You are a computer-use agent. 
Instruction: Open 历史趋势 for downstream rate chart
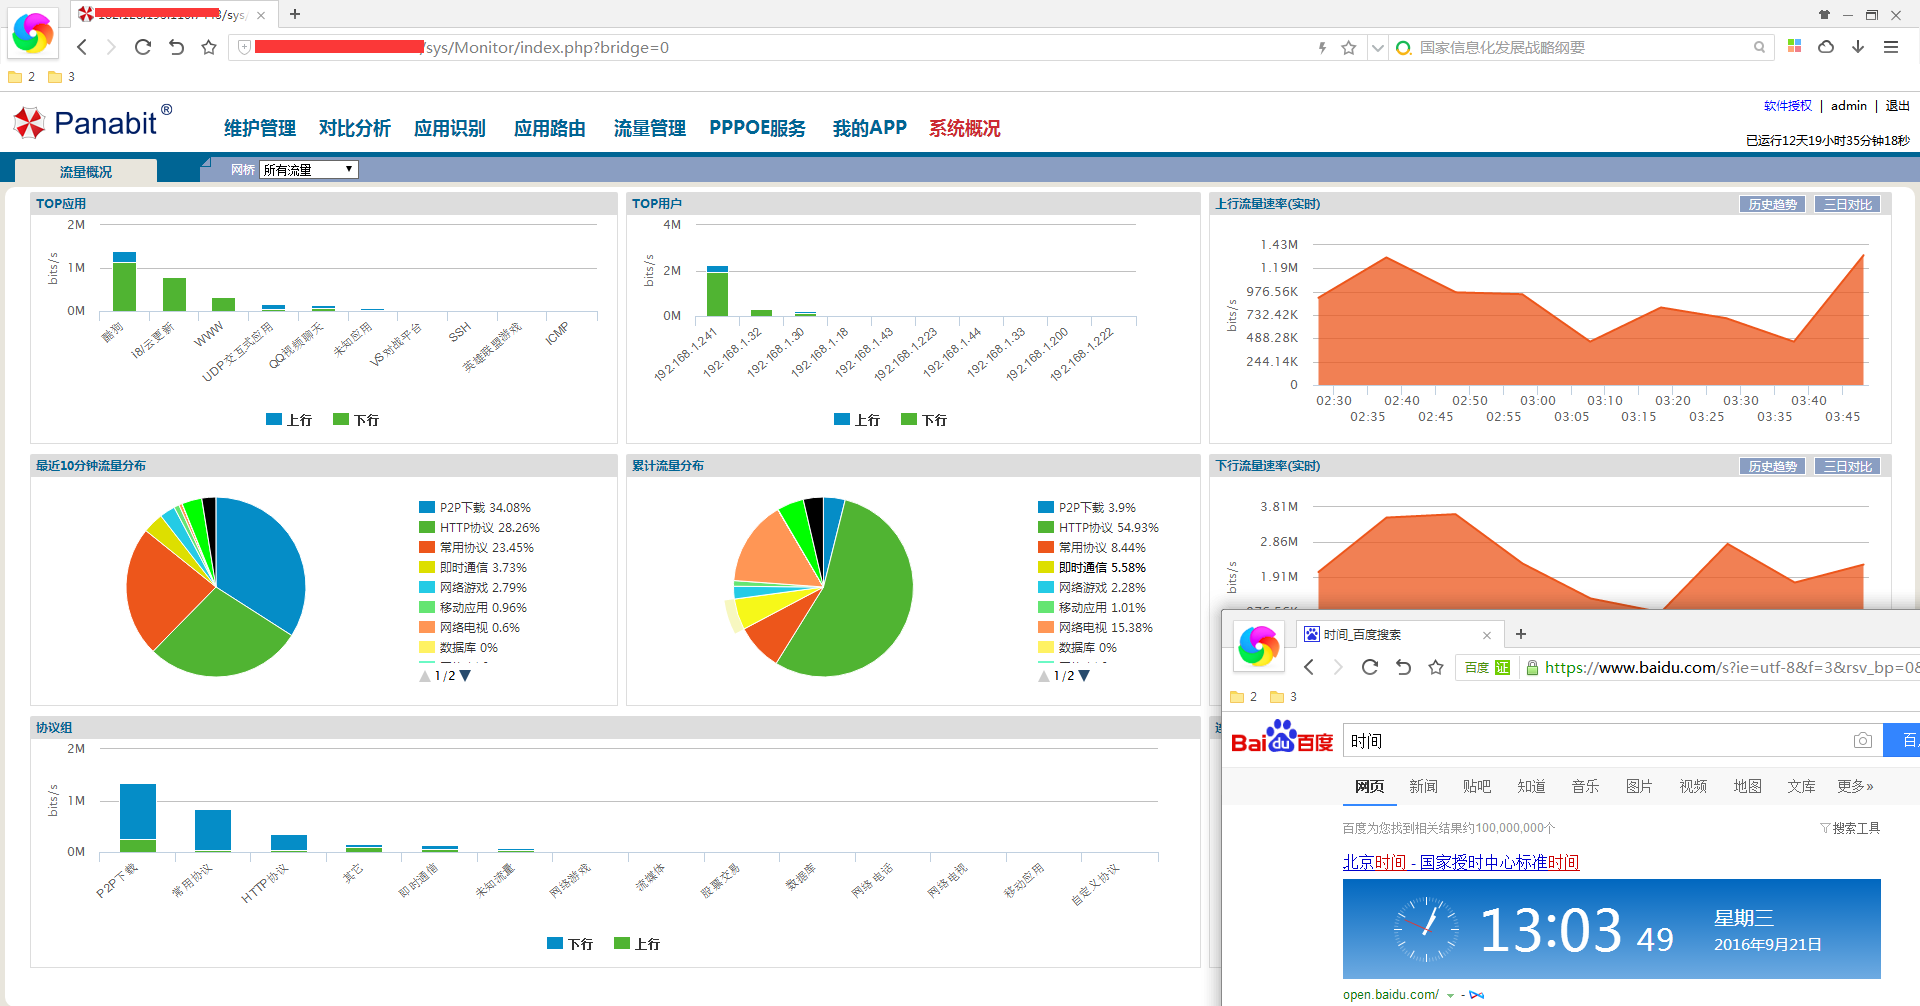pyautogui.click(x=1773, y=466)
